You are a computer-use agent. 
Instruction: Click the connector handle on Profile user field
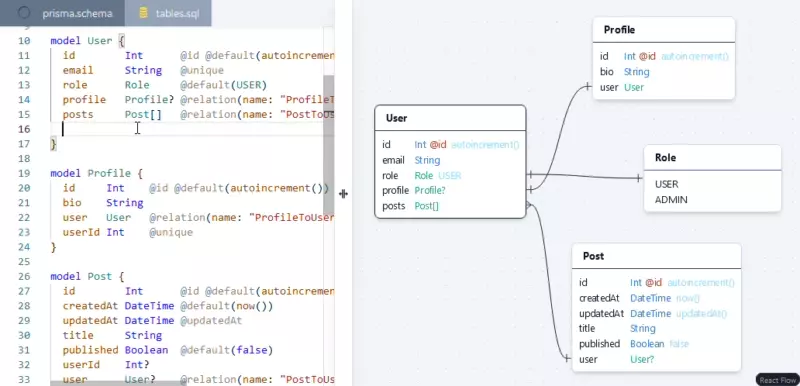coord(588,87)
